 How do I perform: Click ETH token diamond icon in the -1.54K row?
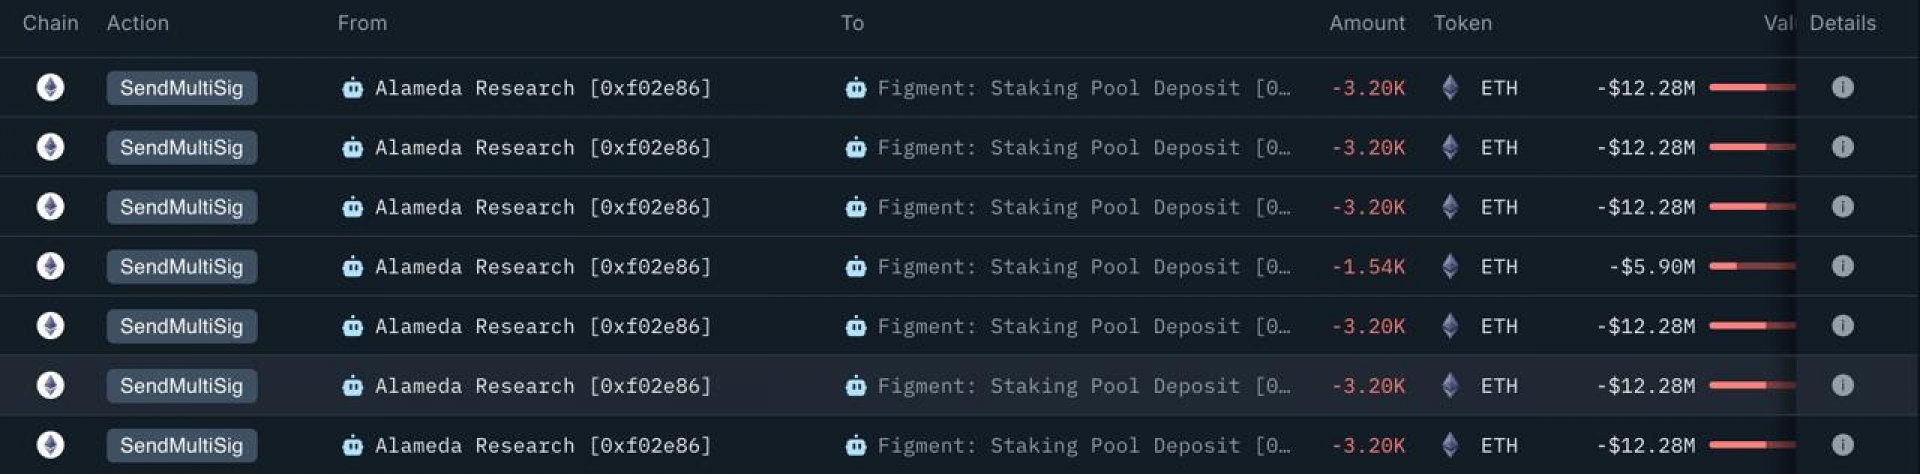1450,266
